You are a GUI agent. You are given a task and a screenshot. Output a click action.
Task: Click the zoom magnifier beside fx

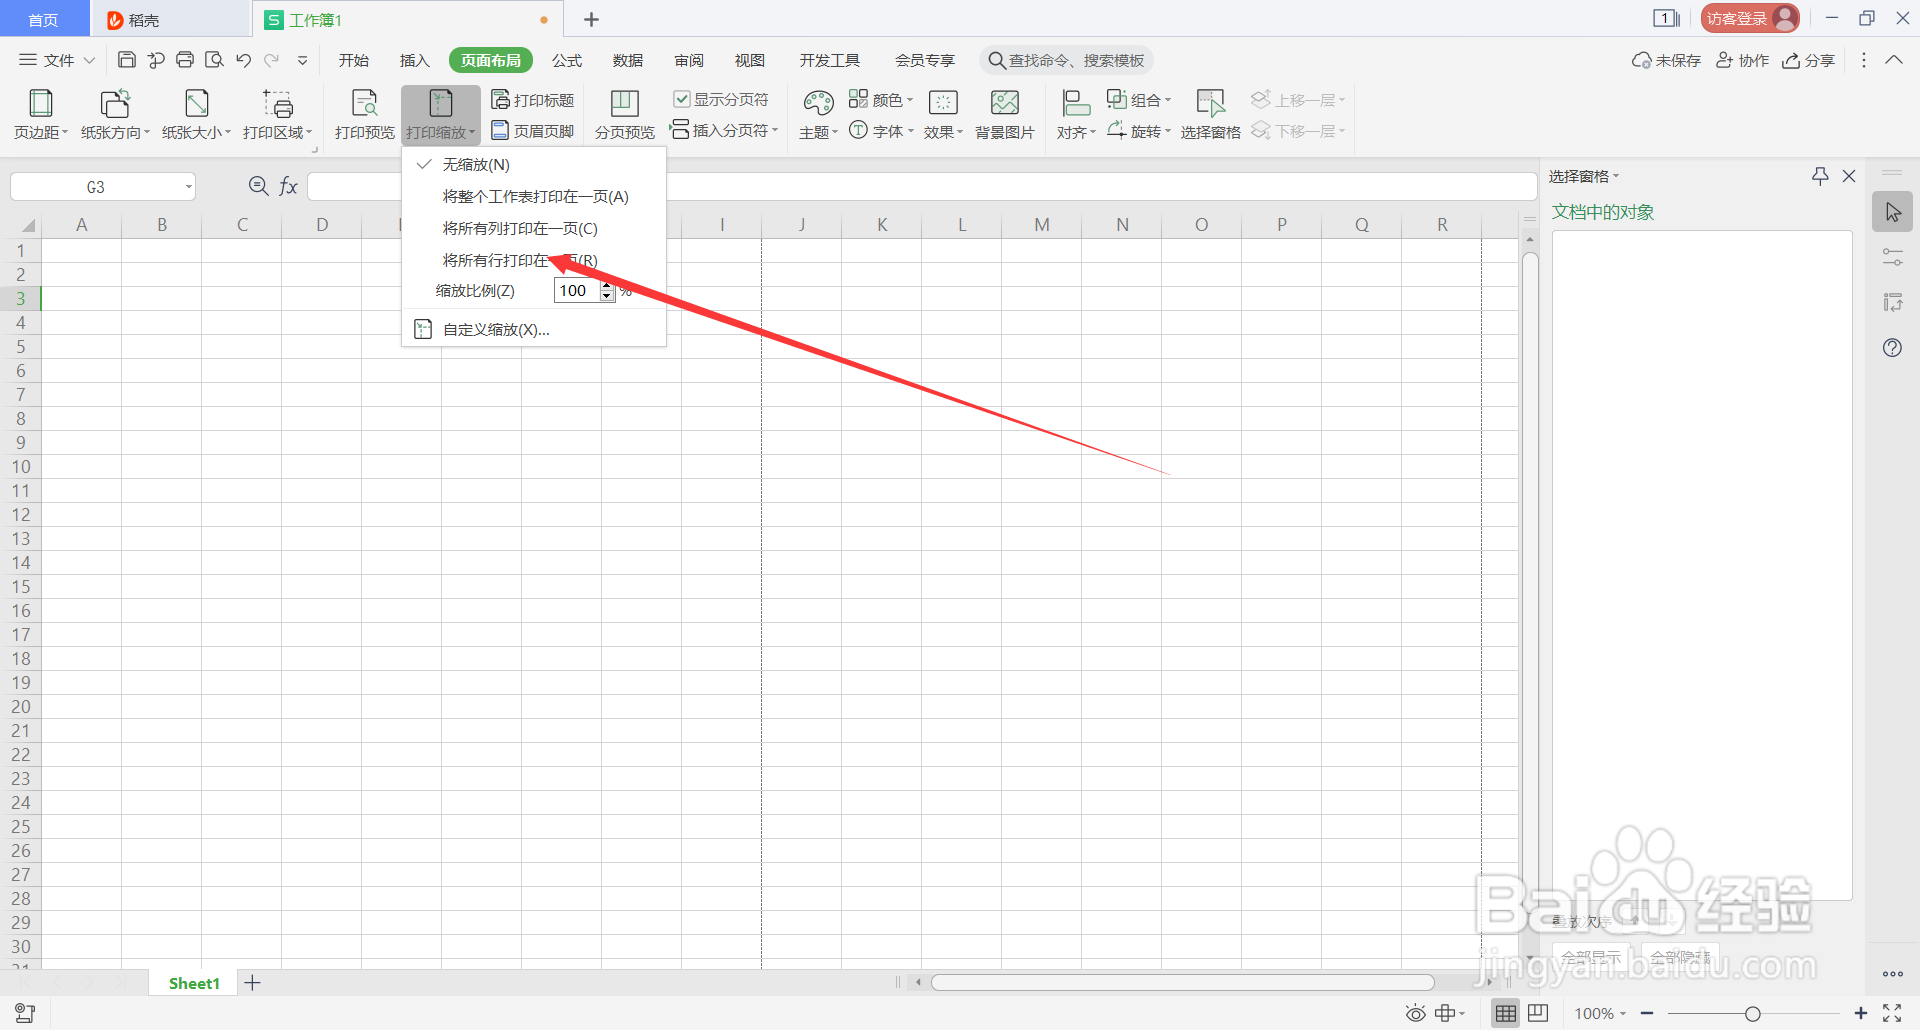(258, 186)
